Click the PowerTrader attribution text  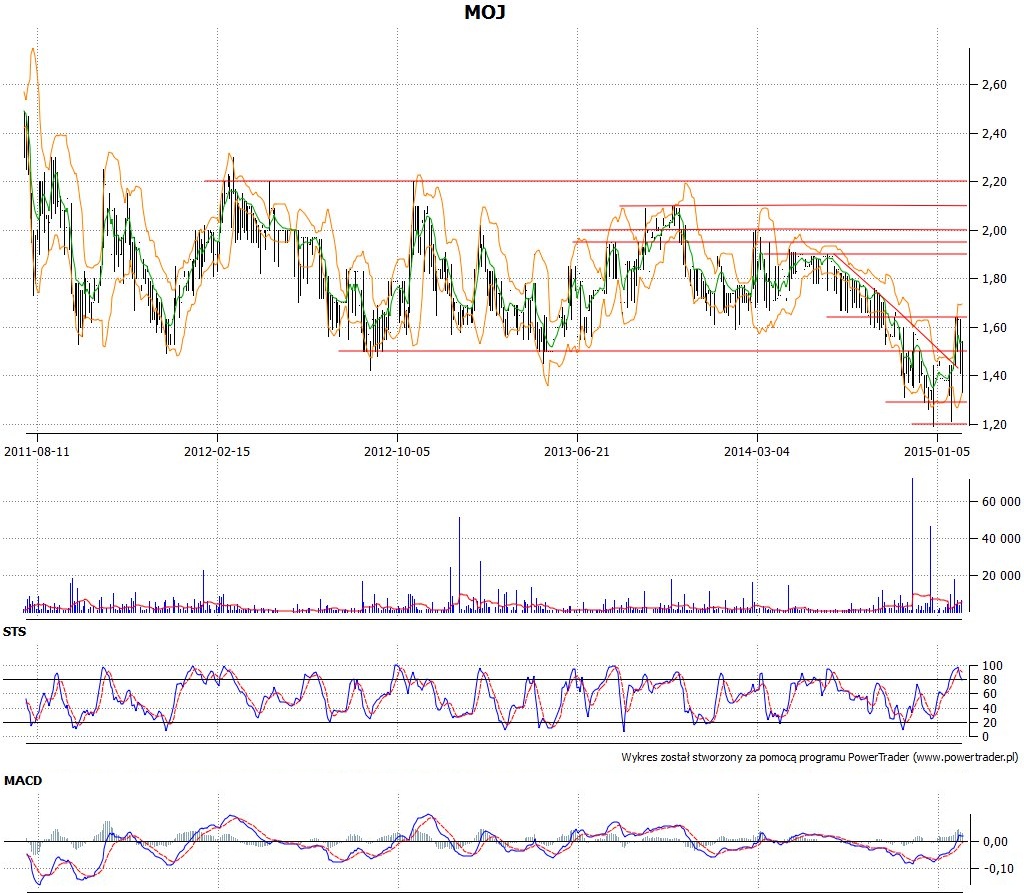coord(820,758)
